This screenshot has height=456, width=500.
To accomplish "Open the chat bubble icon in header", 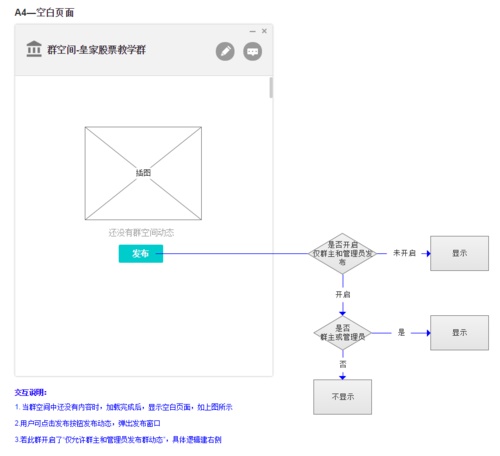I will point(252,52).
